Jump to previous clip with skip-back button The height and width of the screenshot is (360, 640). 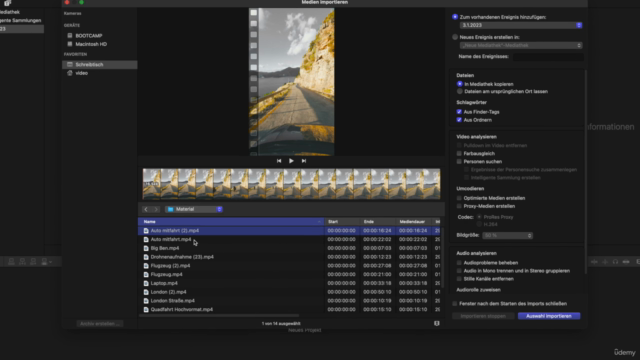click(x=279, y=161)
